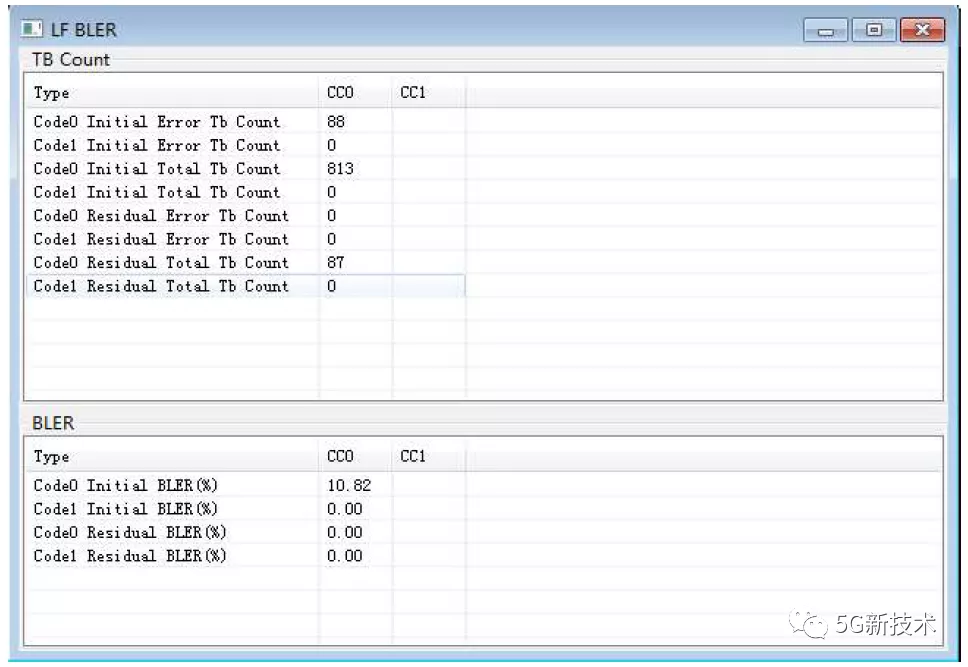The width and height of the screenshot is (968, 667).
Task: Click the BLER value 10.82
Action: [x=349, y=485]
